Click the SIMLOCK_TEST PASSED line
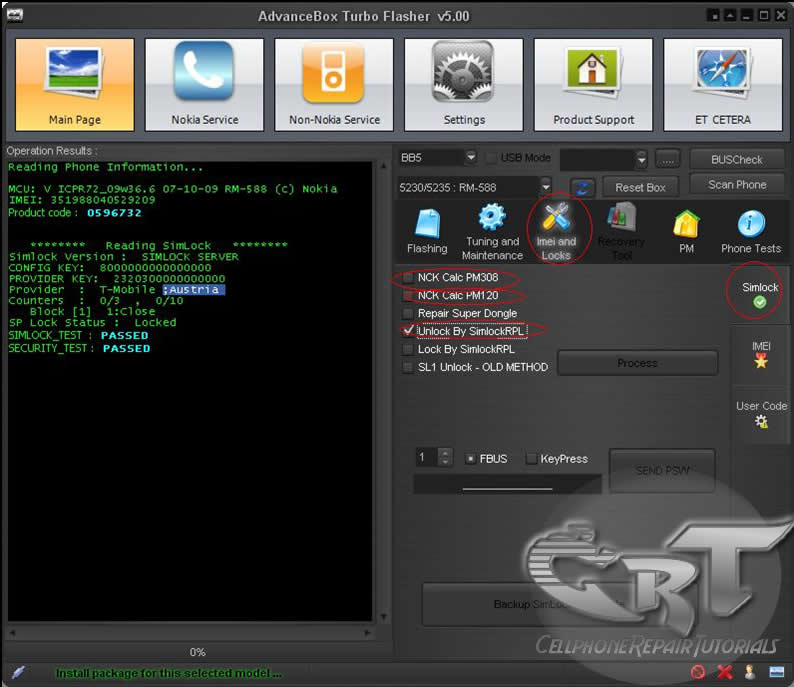 click(x=78, y=336)
